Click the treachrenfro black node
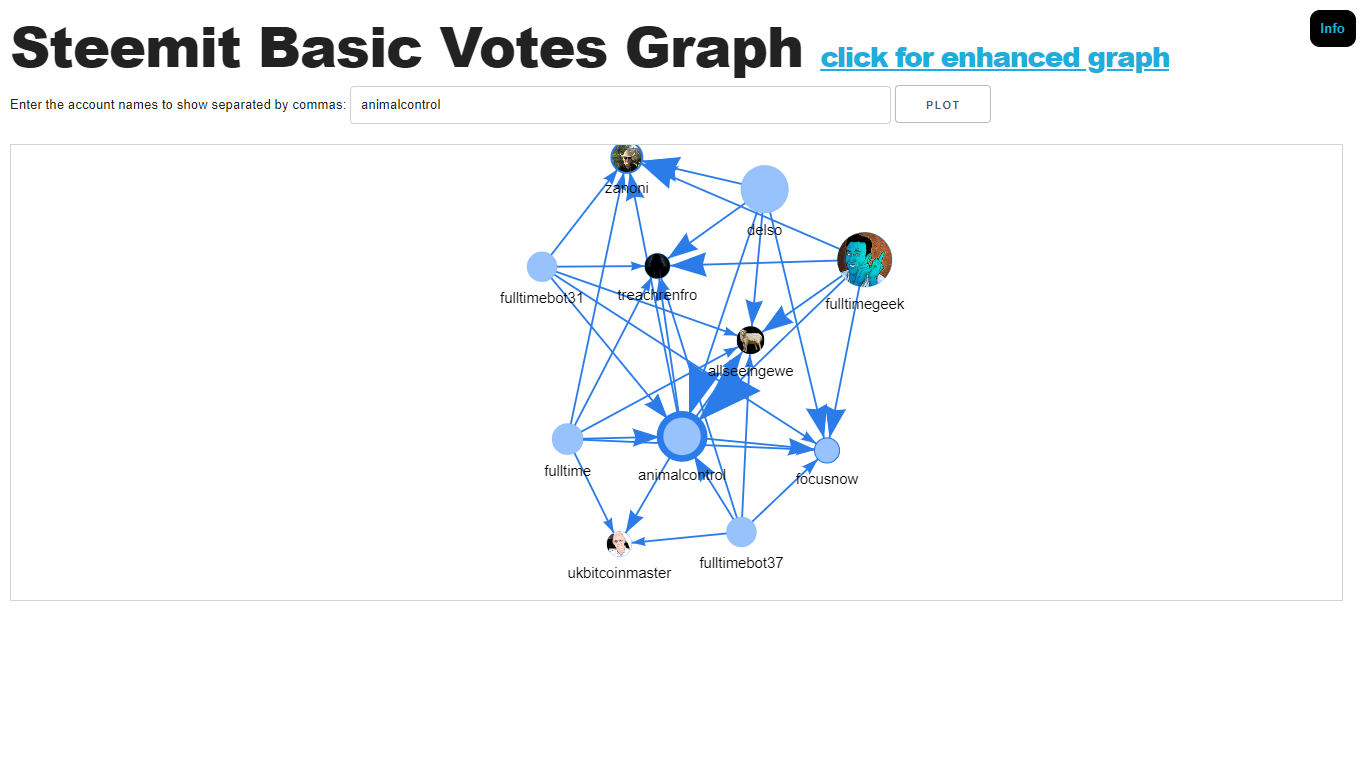The image size is (1366, 768). 657,266
